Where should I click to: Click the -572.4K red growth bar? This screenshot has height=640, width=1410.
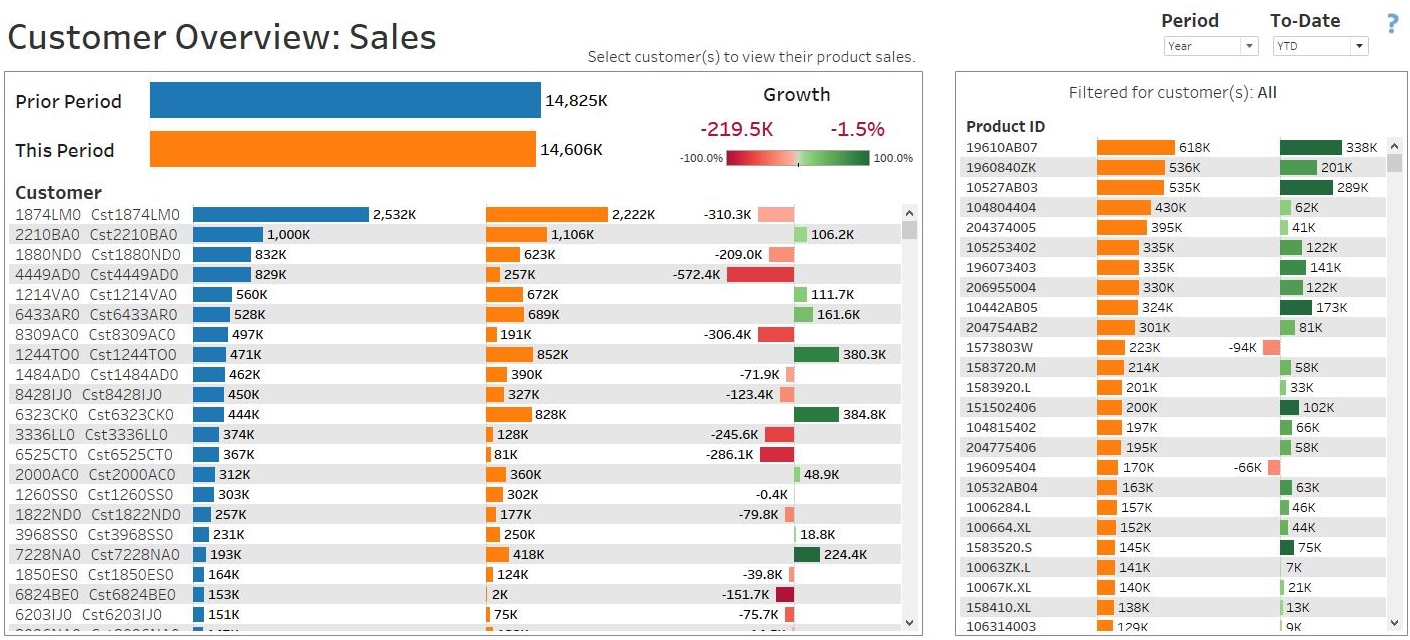(x=760, y=274)
